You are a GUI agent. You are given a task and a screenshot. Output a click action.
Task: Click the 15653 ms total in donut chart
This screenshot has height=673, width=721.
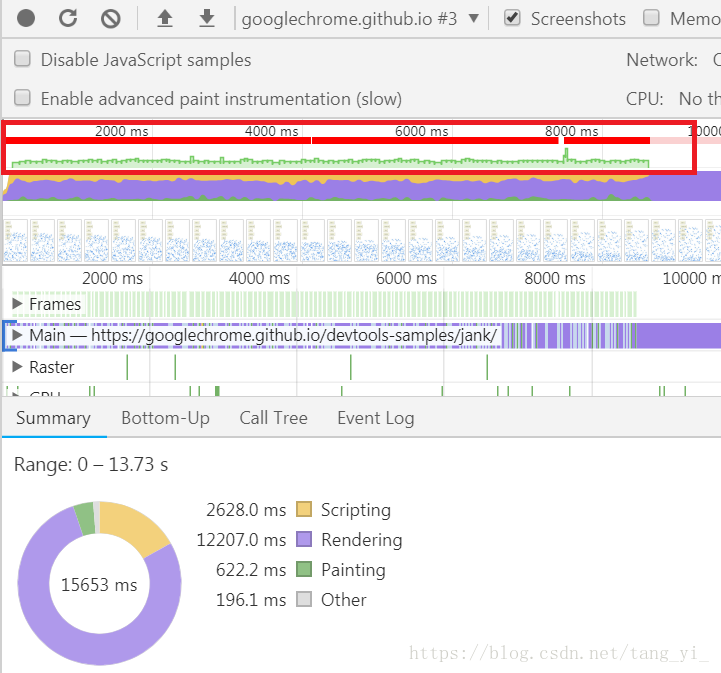coord(99,585)
